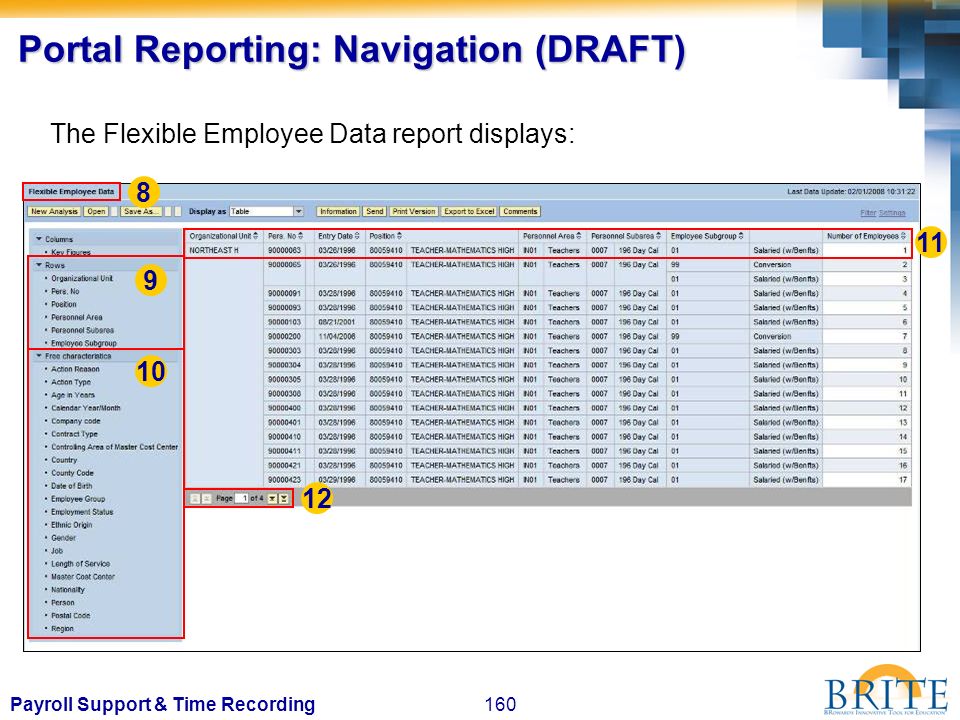
Task: Select Action Reason characteristic
Action: (x=75, y=369)
